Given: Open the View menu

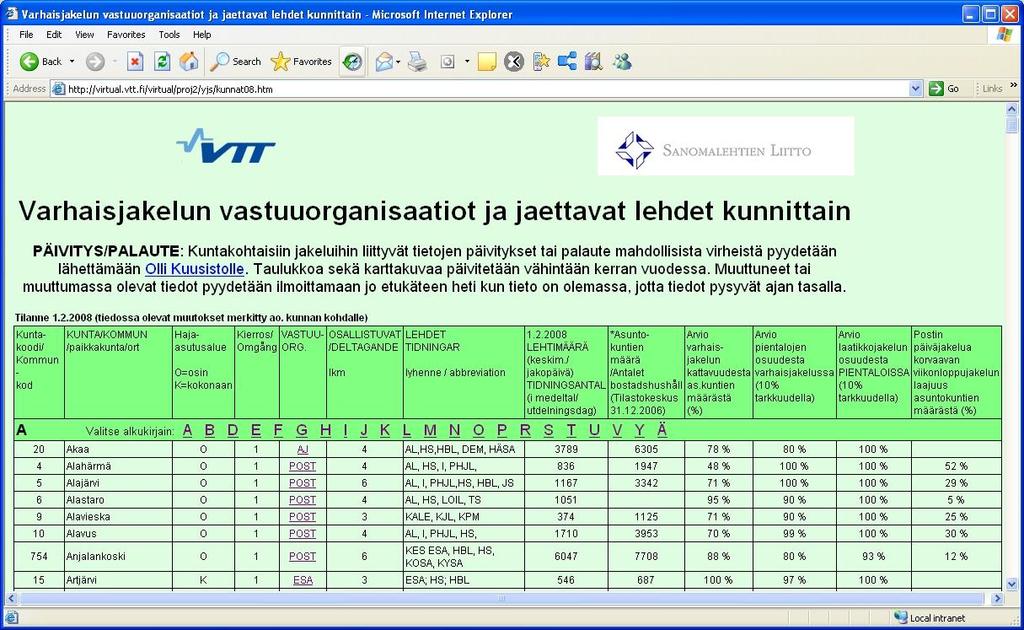Looking at the screenshot, I should pos(84,35).
